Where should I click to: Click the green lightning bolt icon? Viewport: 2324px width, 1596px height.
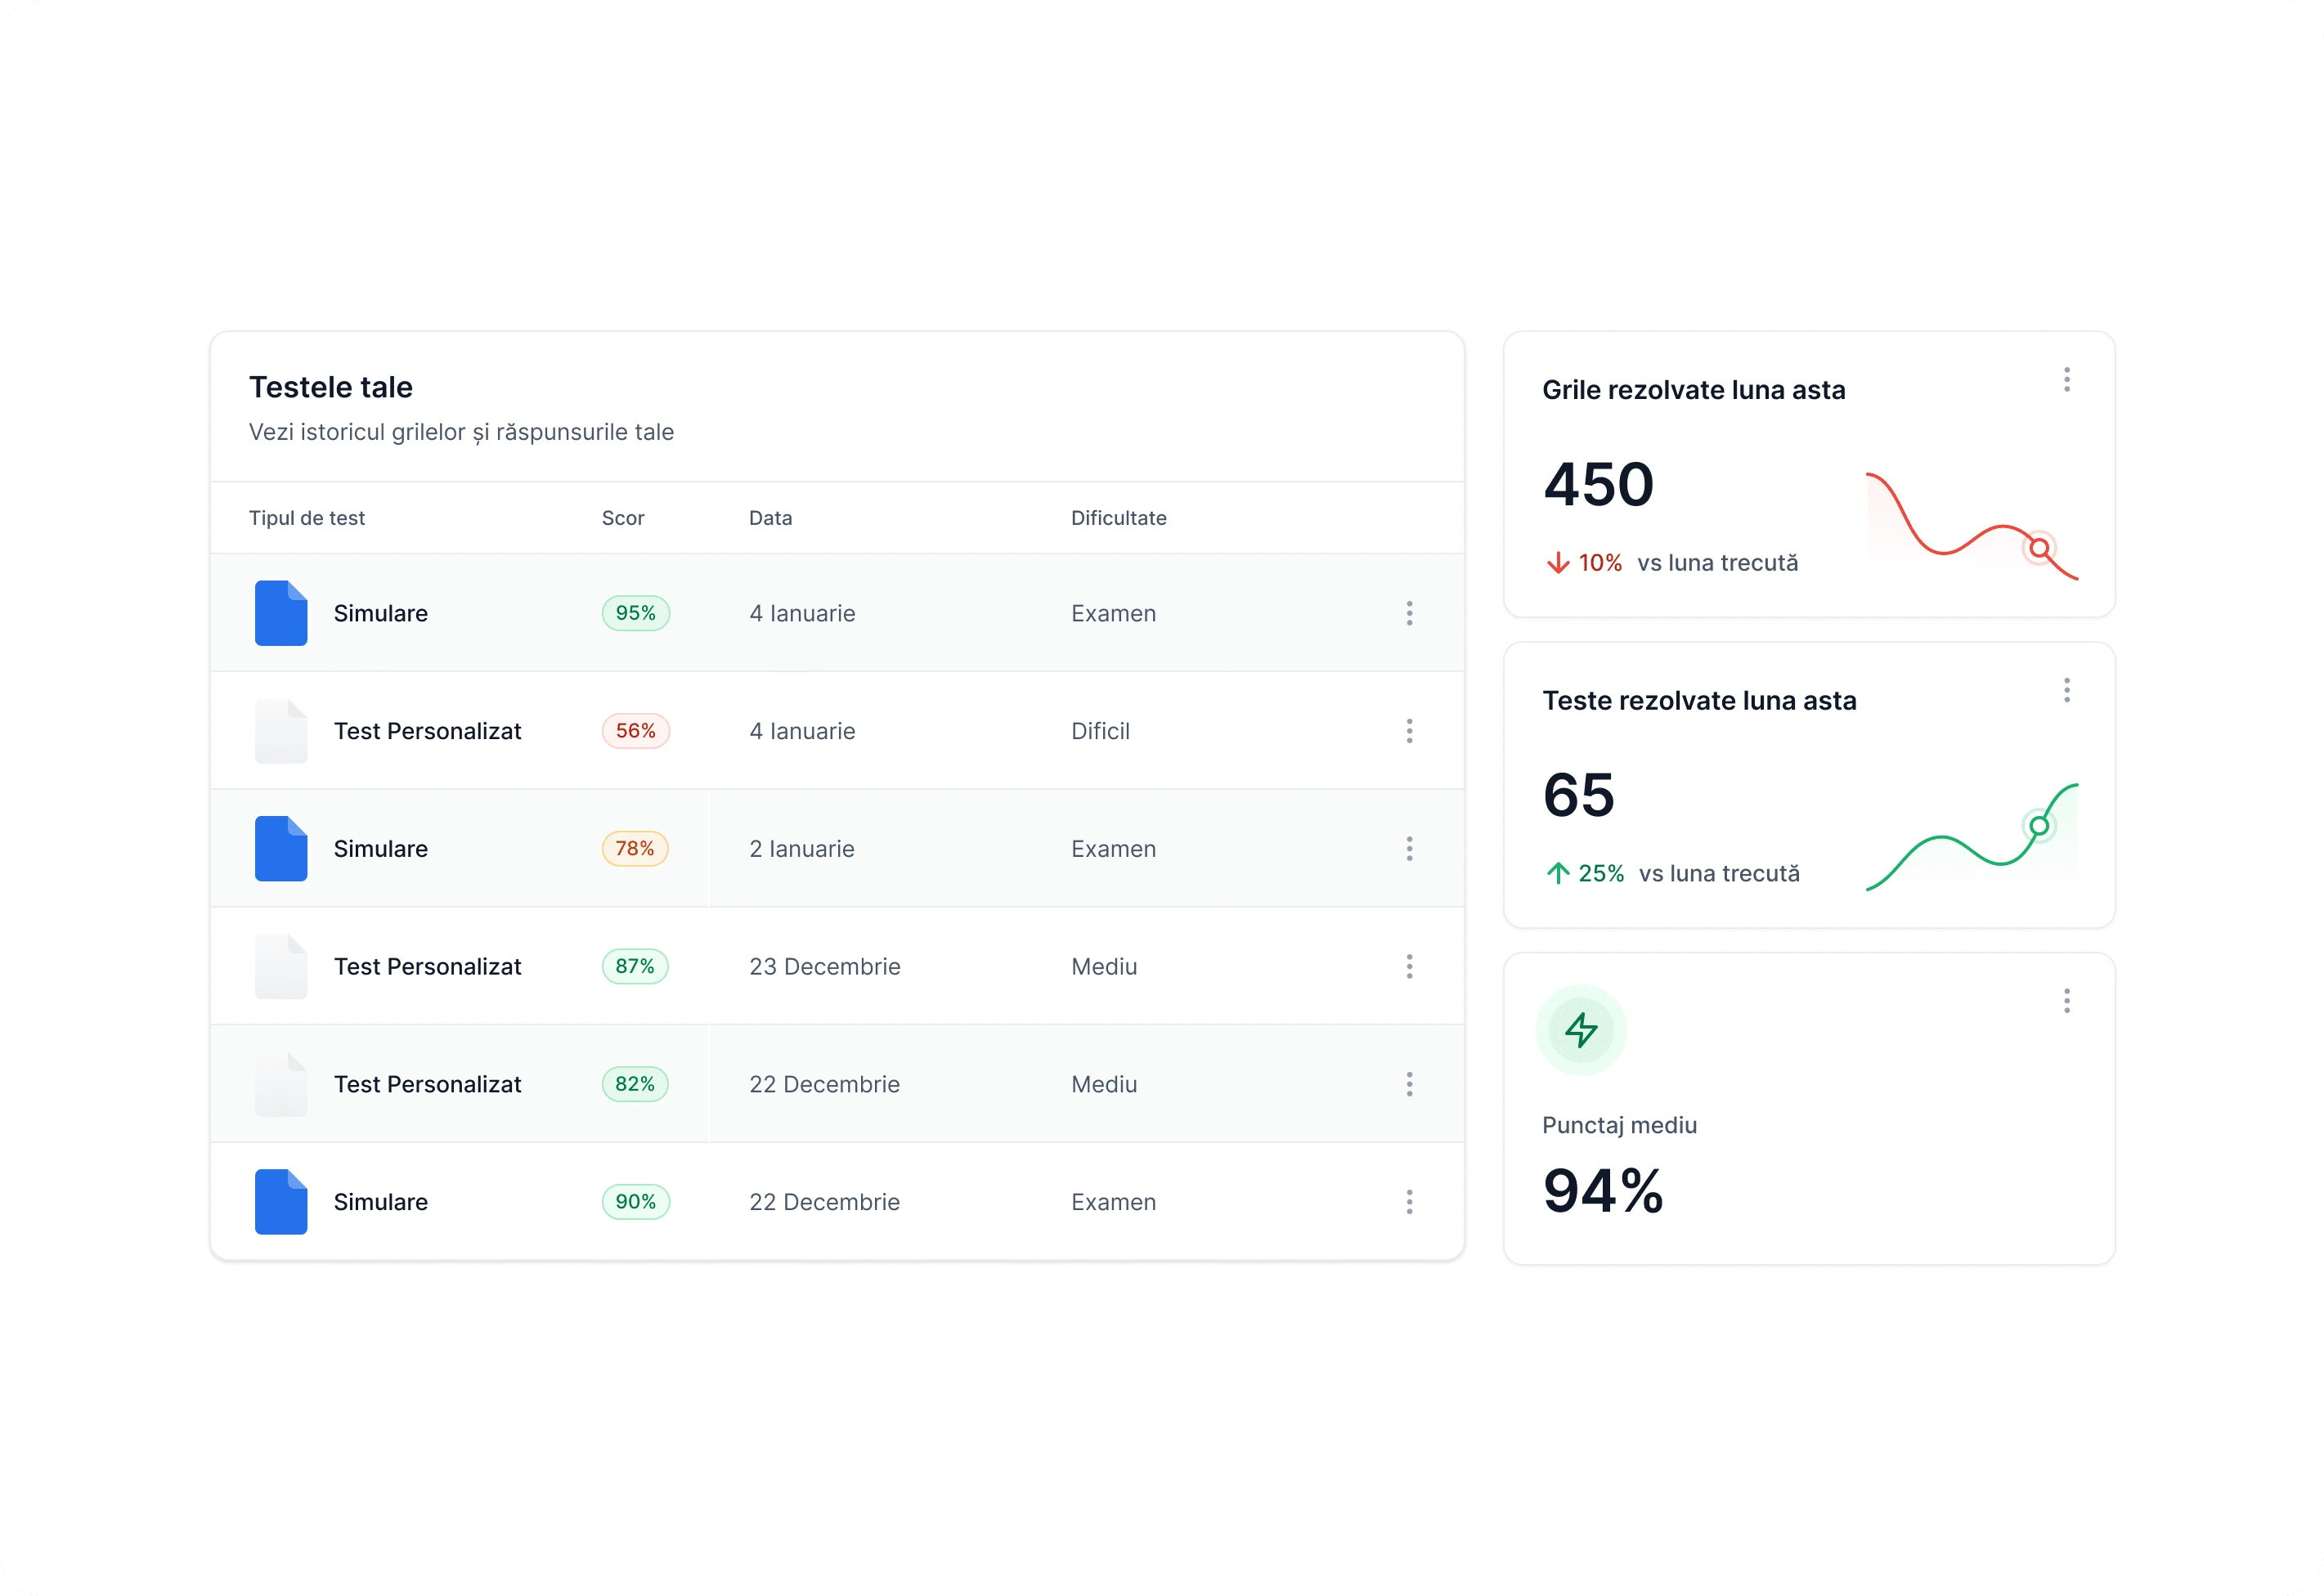pos(1581,1030)
